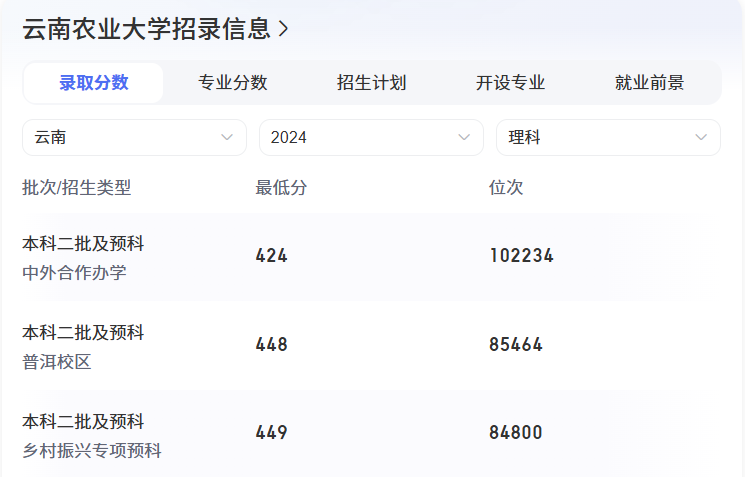Viewport: 745px width, 477px height.
Task: Click the rank value 85464
Action: [516, 344]
